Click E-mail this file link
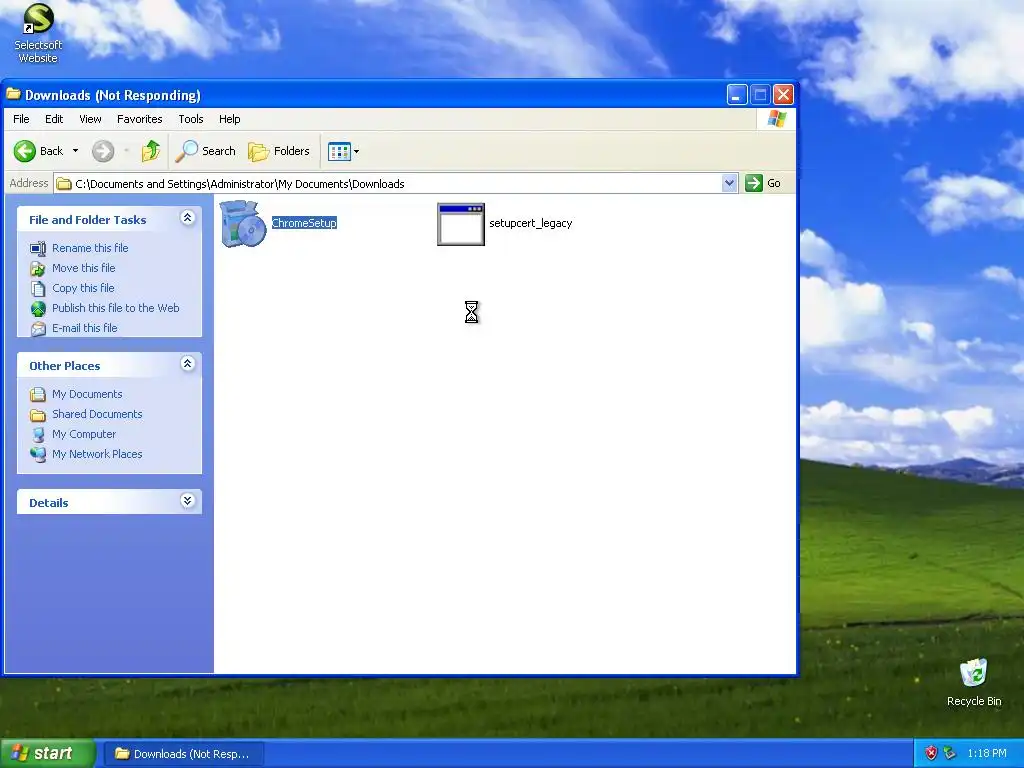 coord(85,328)
